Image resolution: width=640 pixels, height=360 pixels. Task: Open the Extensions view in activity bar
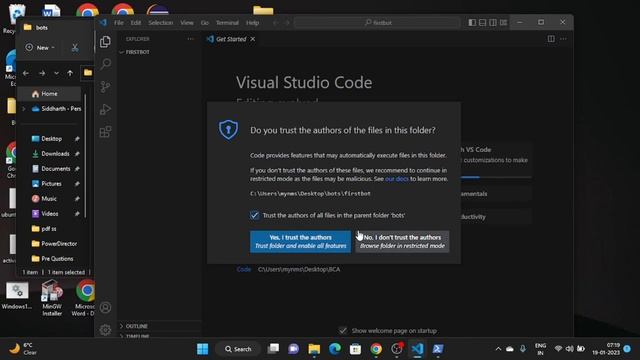(x=105, y=131)
